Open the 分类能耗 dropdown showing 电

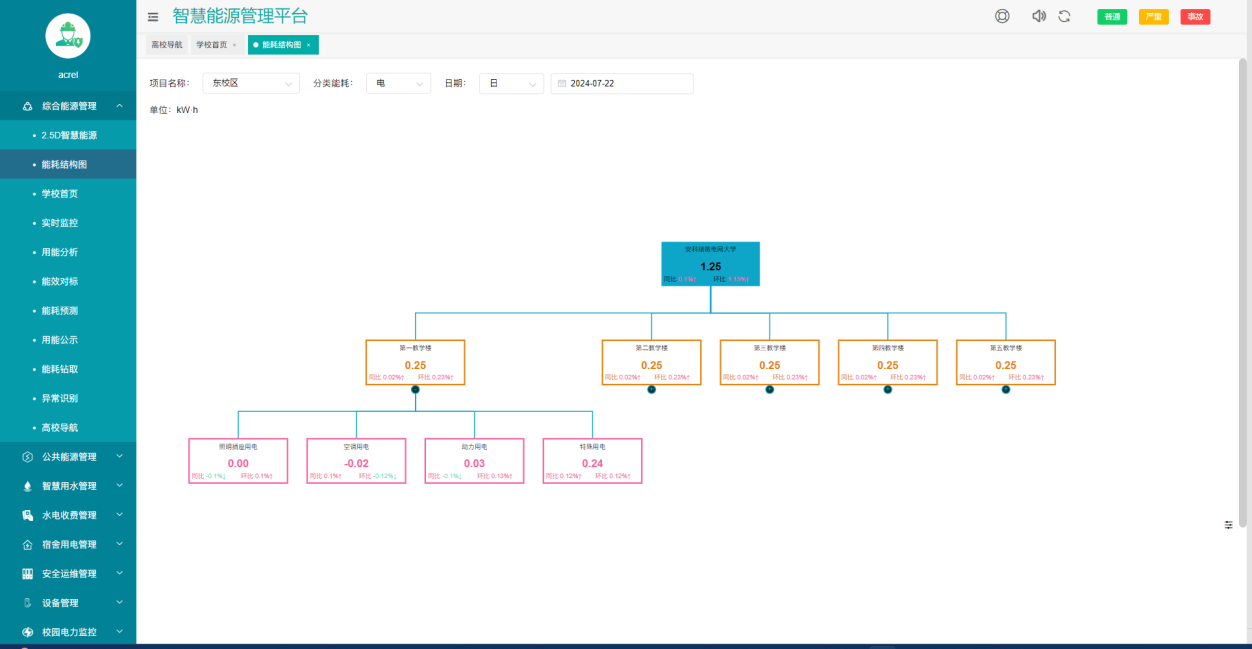(x=398, y=84)
